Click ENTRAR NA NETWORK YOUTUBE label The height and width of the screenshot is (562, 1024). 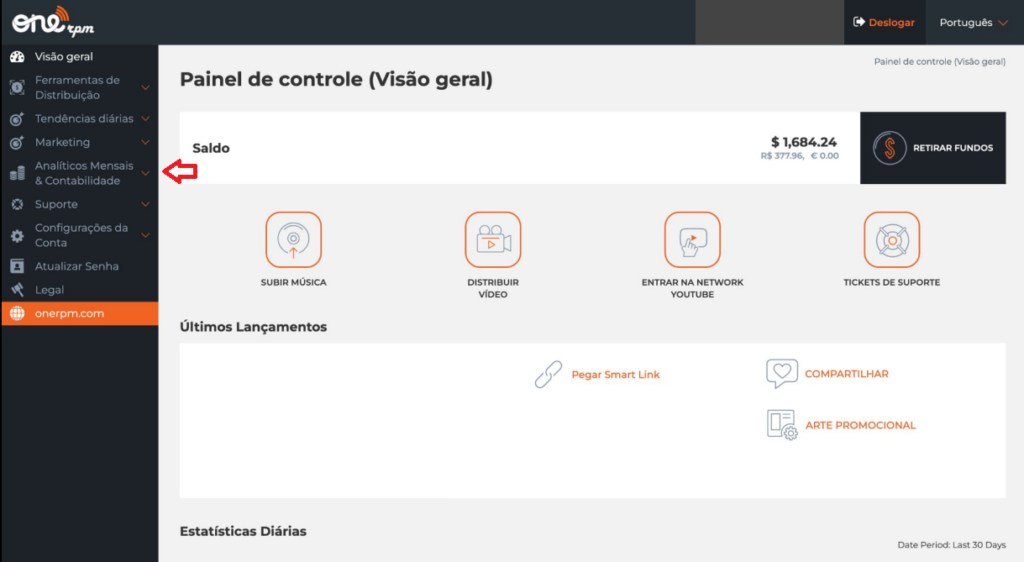(692, 289)
